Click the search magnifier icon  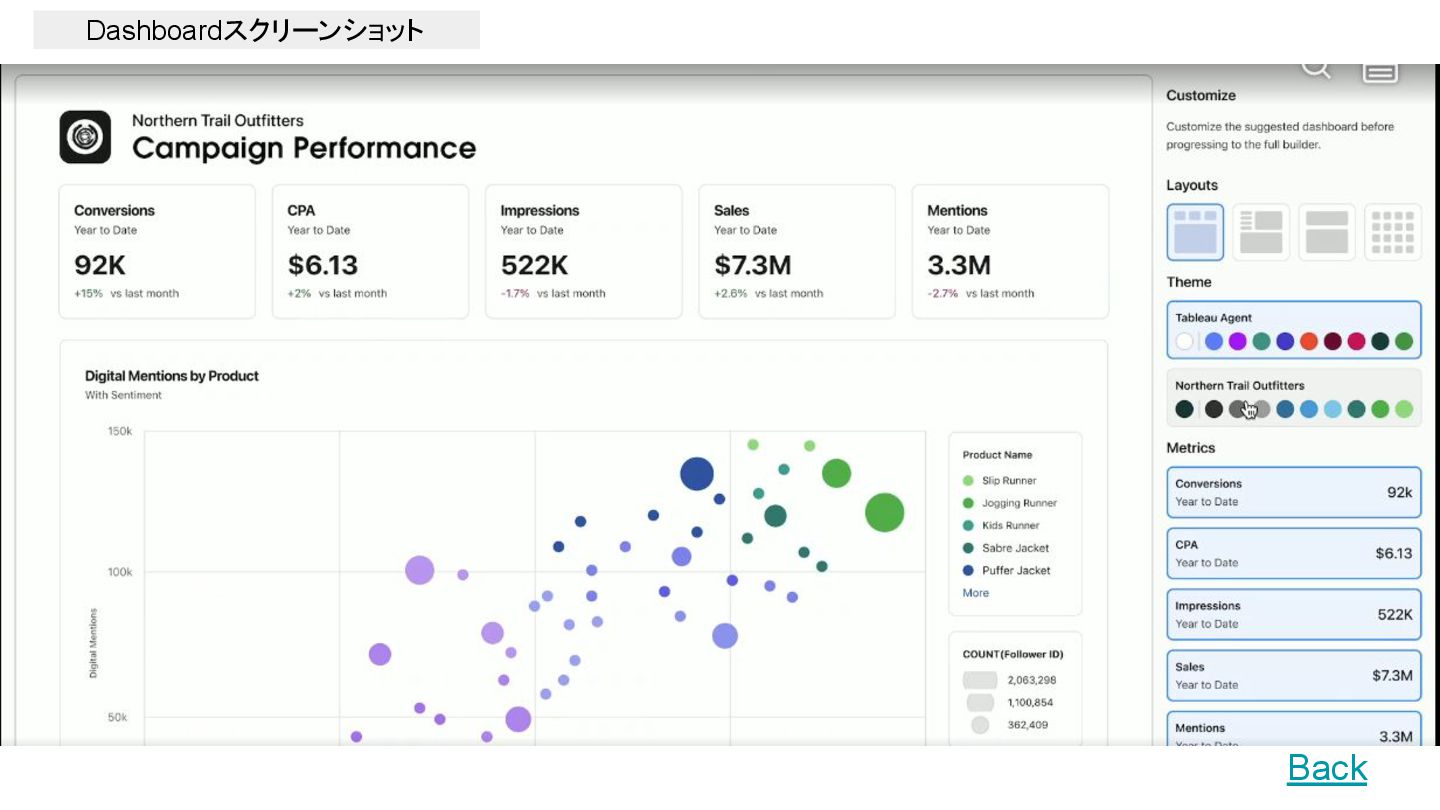(x=1316, y=67)
